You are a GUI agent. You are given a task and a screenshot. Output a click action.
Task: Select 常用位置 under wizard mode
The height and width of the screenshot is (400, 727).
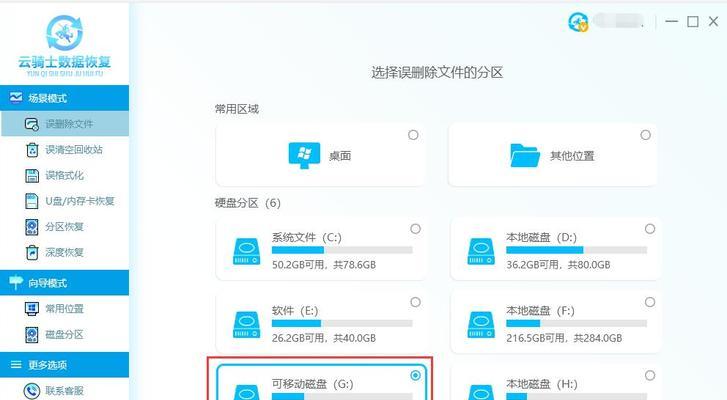64,309
